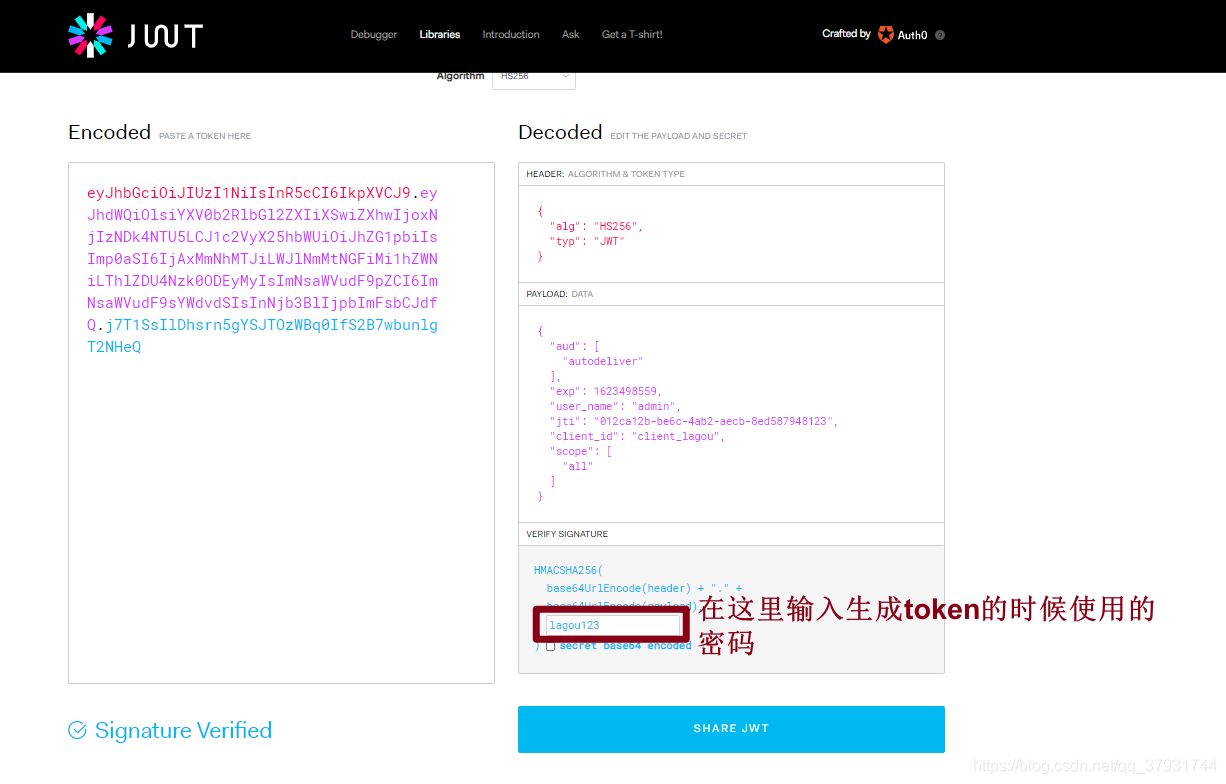The height and width of the screenshot is (784, 1226).
Task: Click the red header part of token
Action: (249, 193)
